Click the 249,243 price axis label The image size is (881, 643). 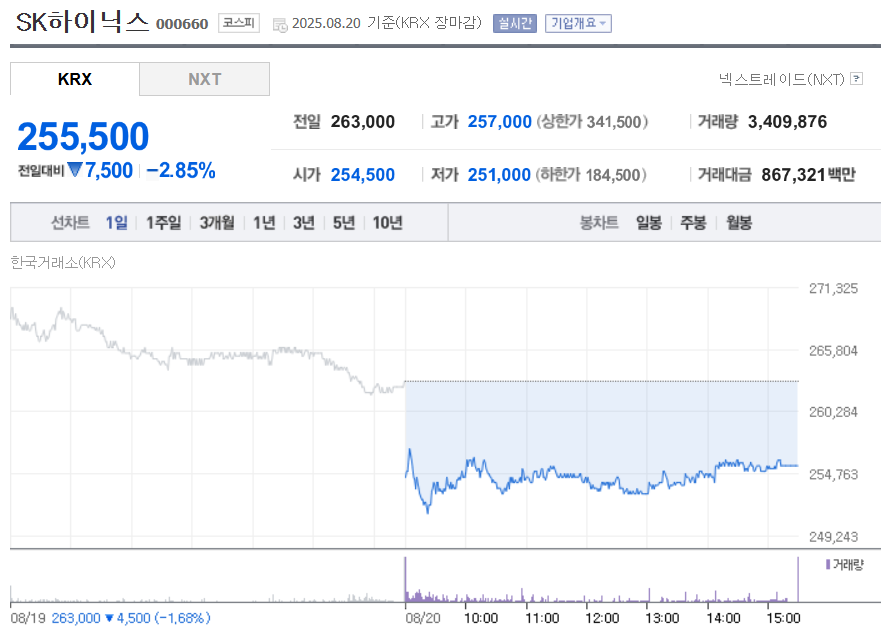point(833,537)
